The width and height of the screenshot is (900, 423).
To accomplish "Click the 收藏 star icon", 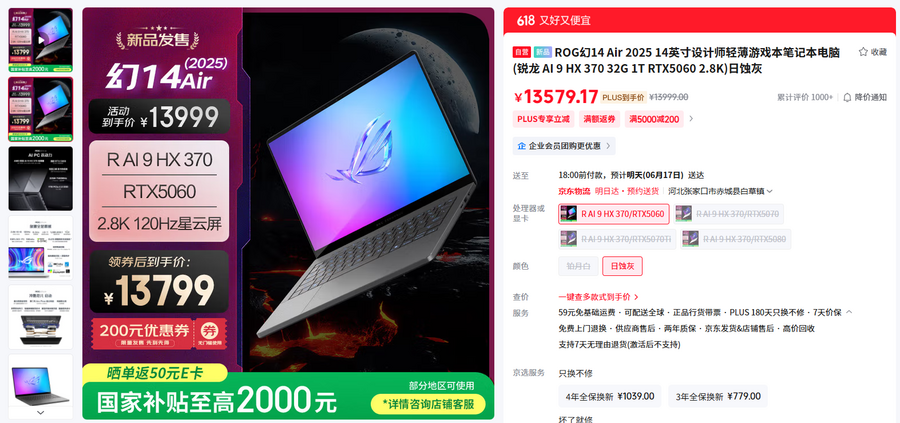I will (863, 52).
